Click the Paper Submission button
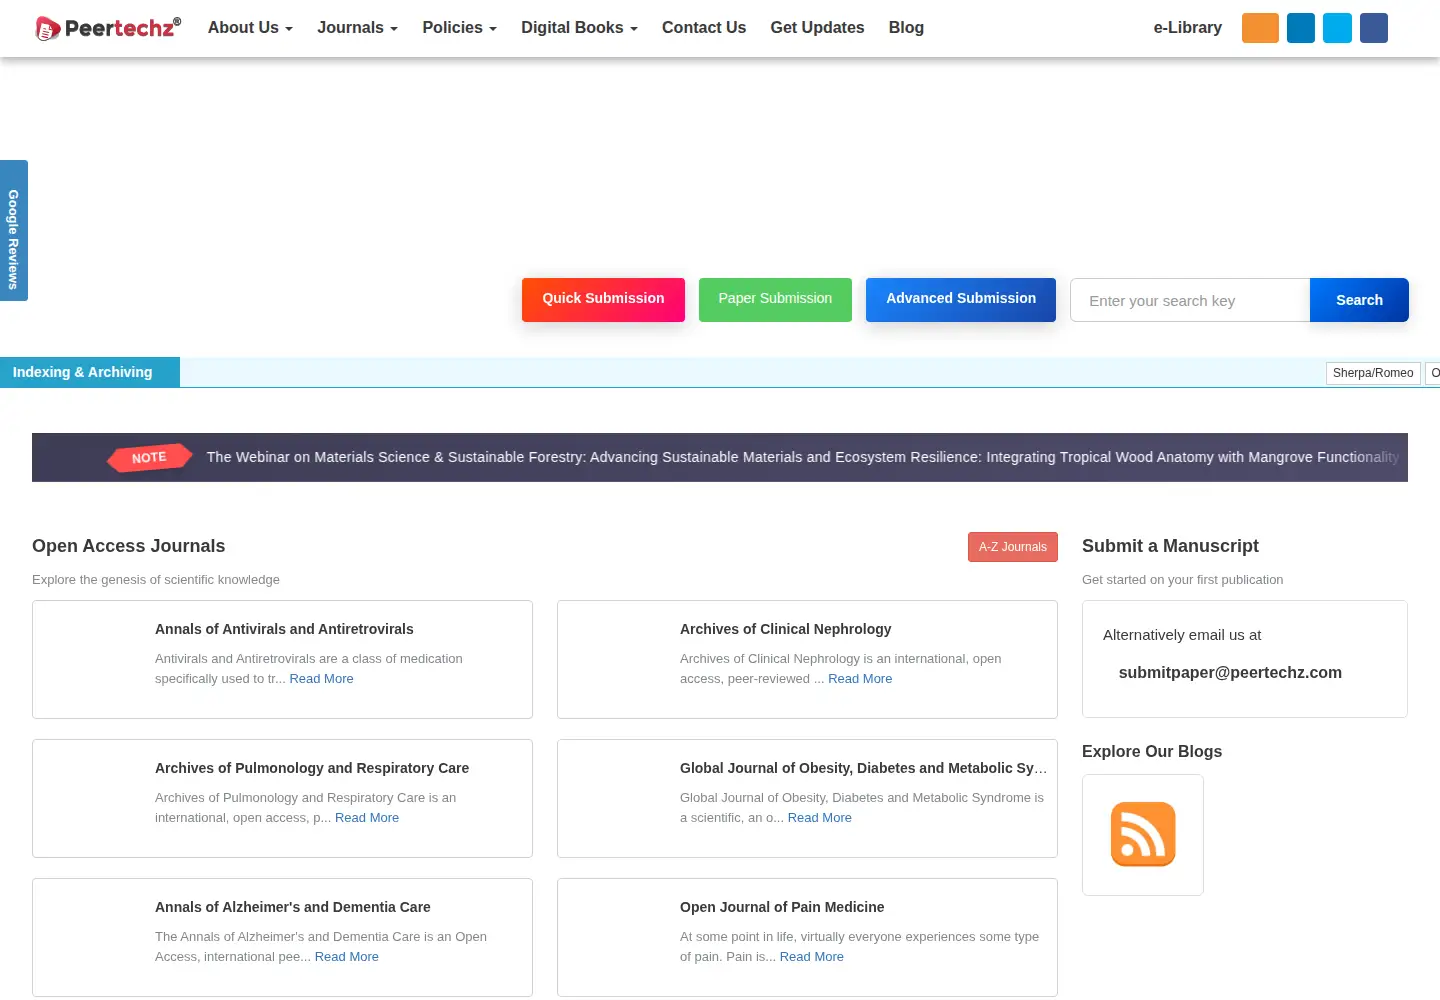Viewport: 1440px width, 1000px height. 775,299
